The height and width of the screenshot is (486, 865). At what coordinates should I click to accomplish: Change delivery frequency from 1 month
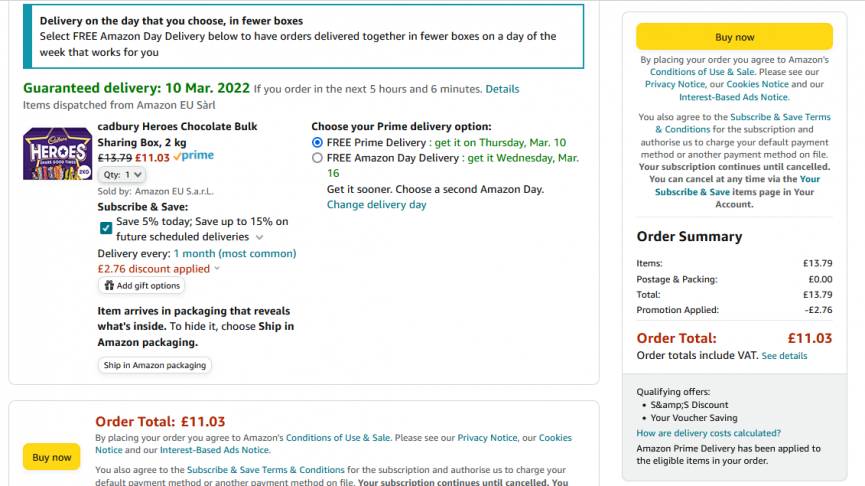tap(235, 253)
